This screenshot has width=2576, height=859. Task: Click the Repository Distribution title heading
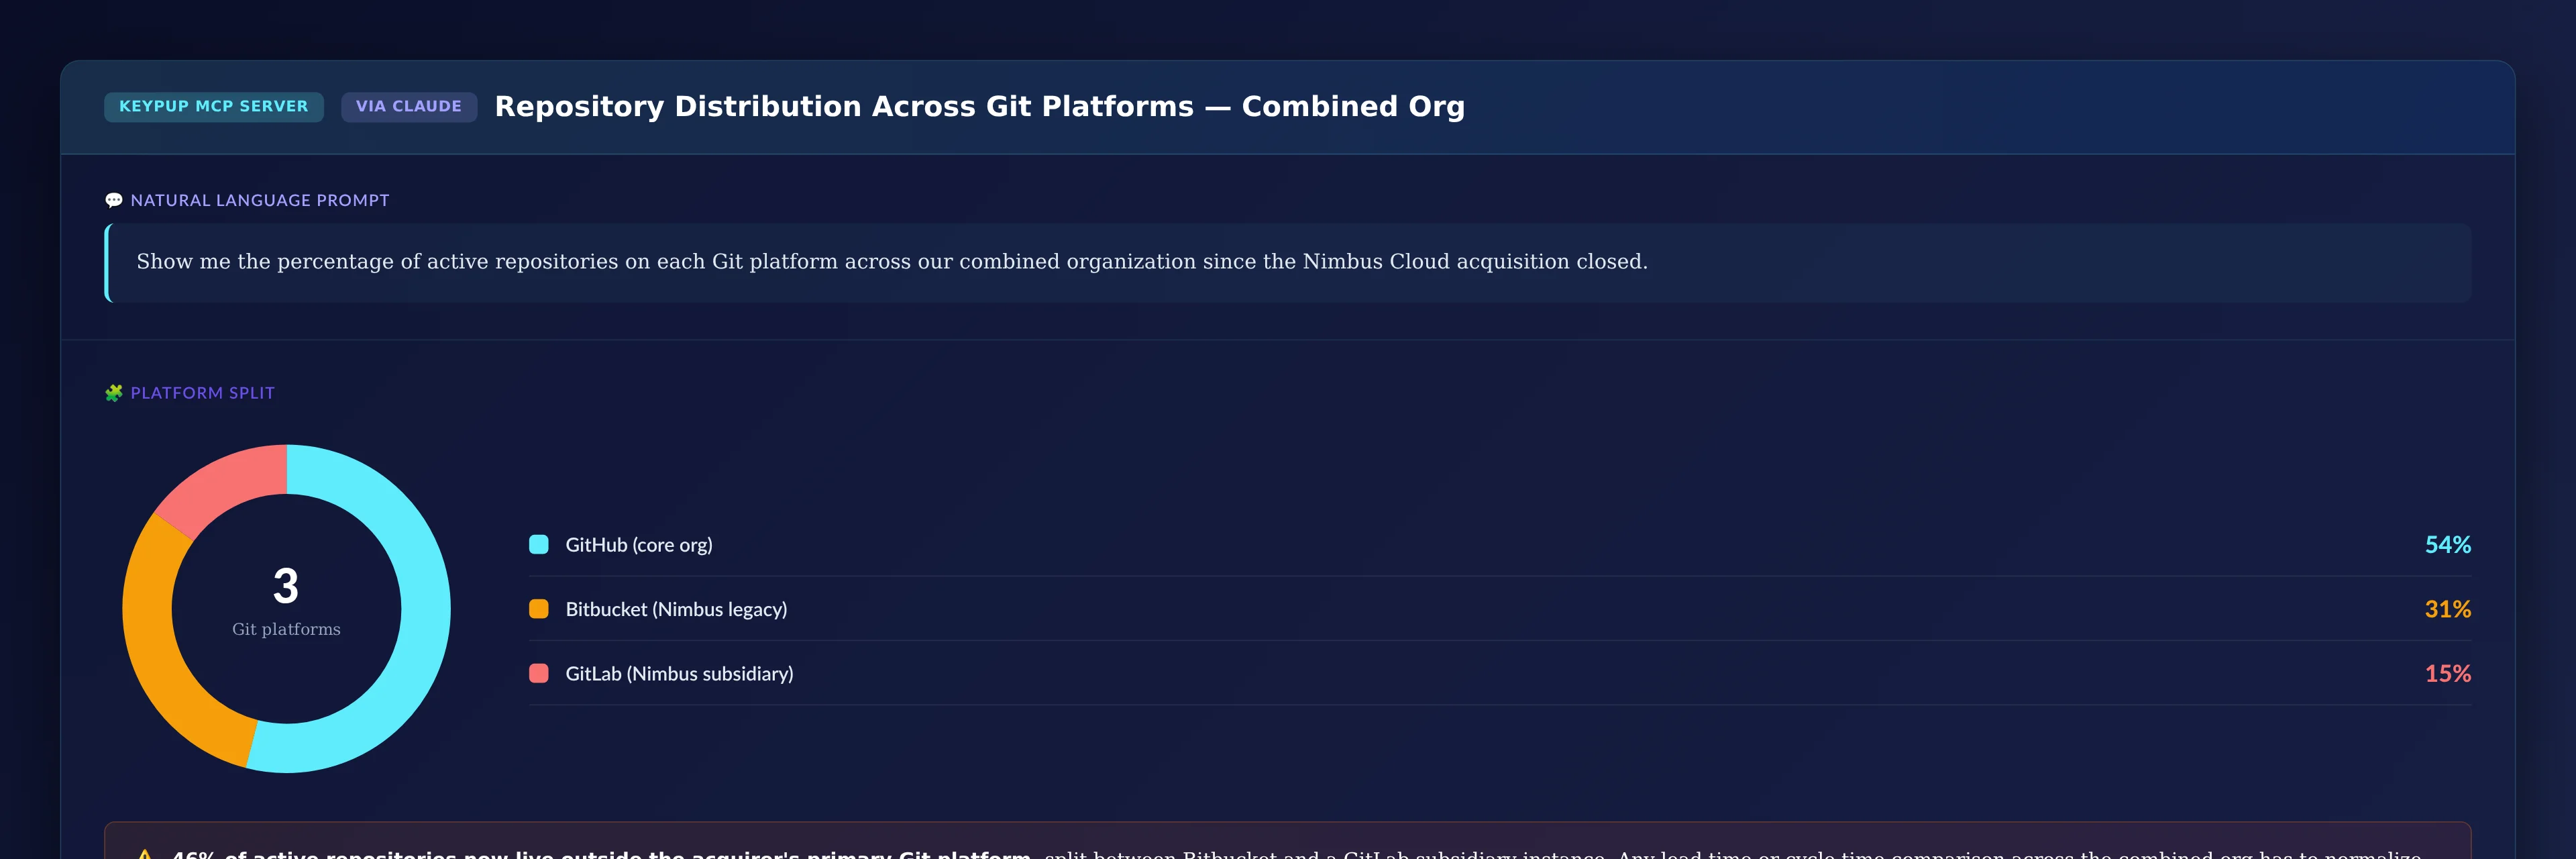979,106
